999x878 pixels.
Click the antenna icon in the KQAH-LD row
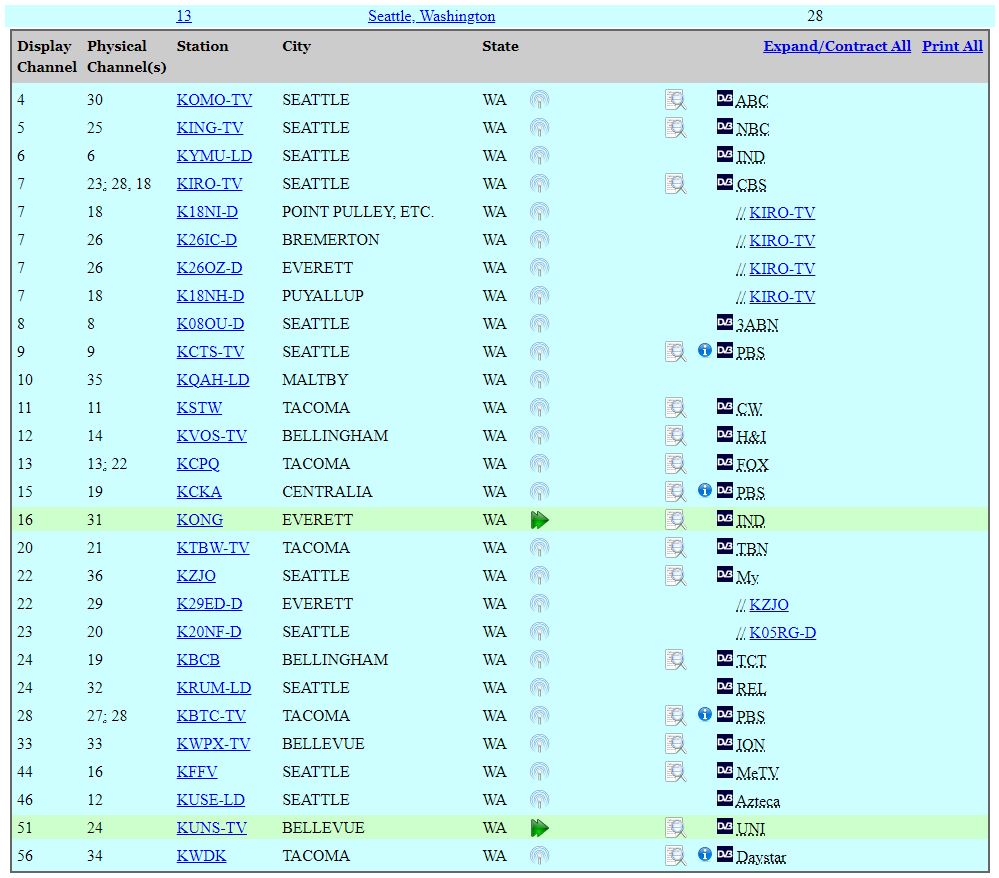click(x=539, y=380)
